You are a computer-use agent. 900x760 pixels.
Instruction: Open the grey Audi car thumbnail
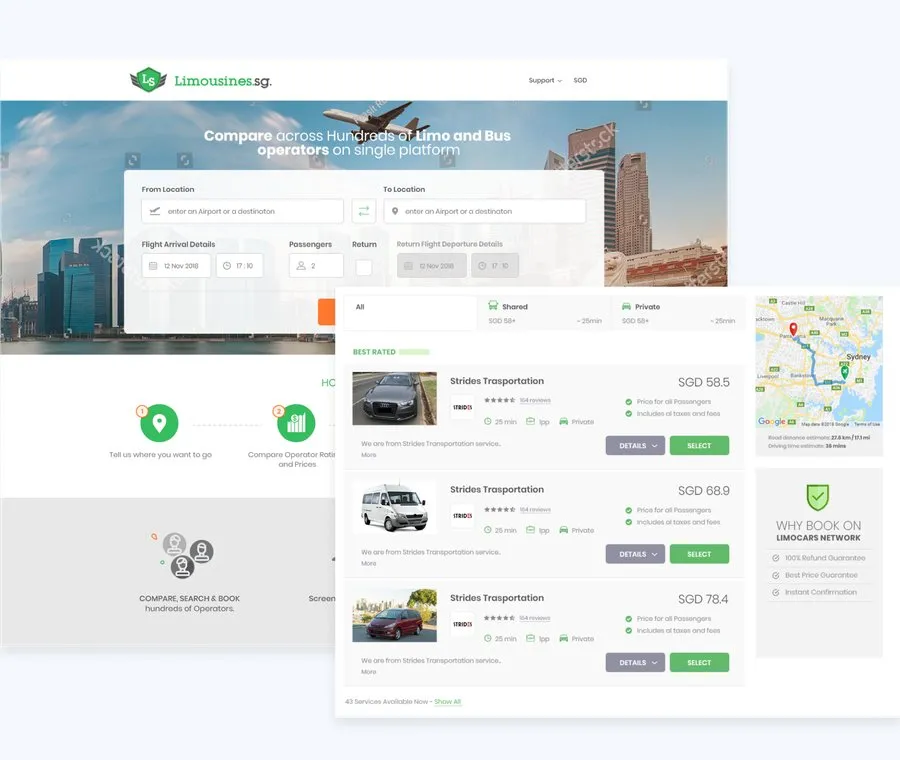point(394,398)
